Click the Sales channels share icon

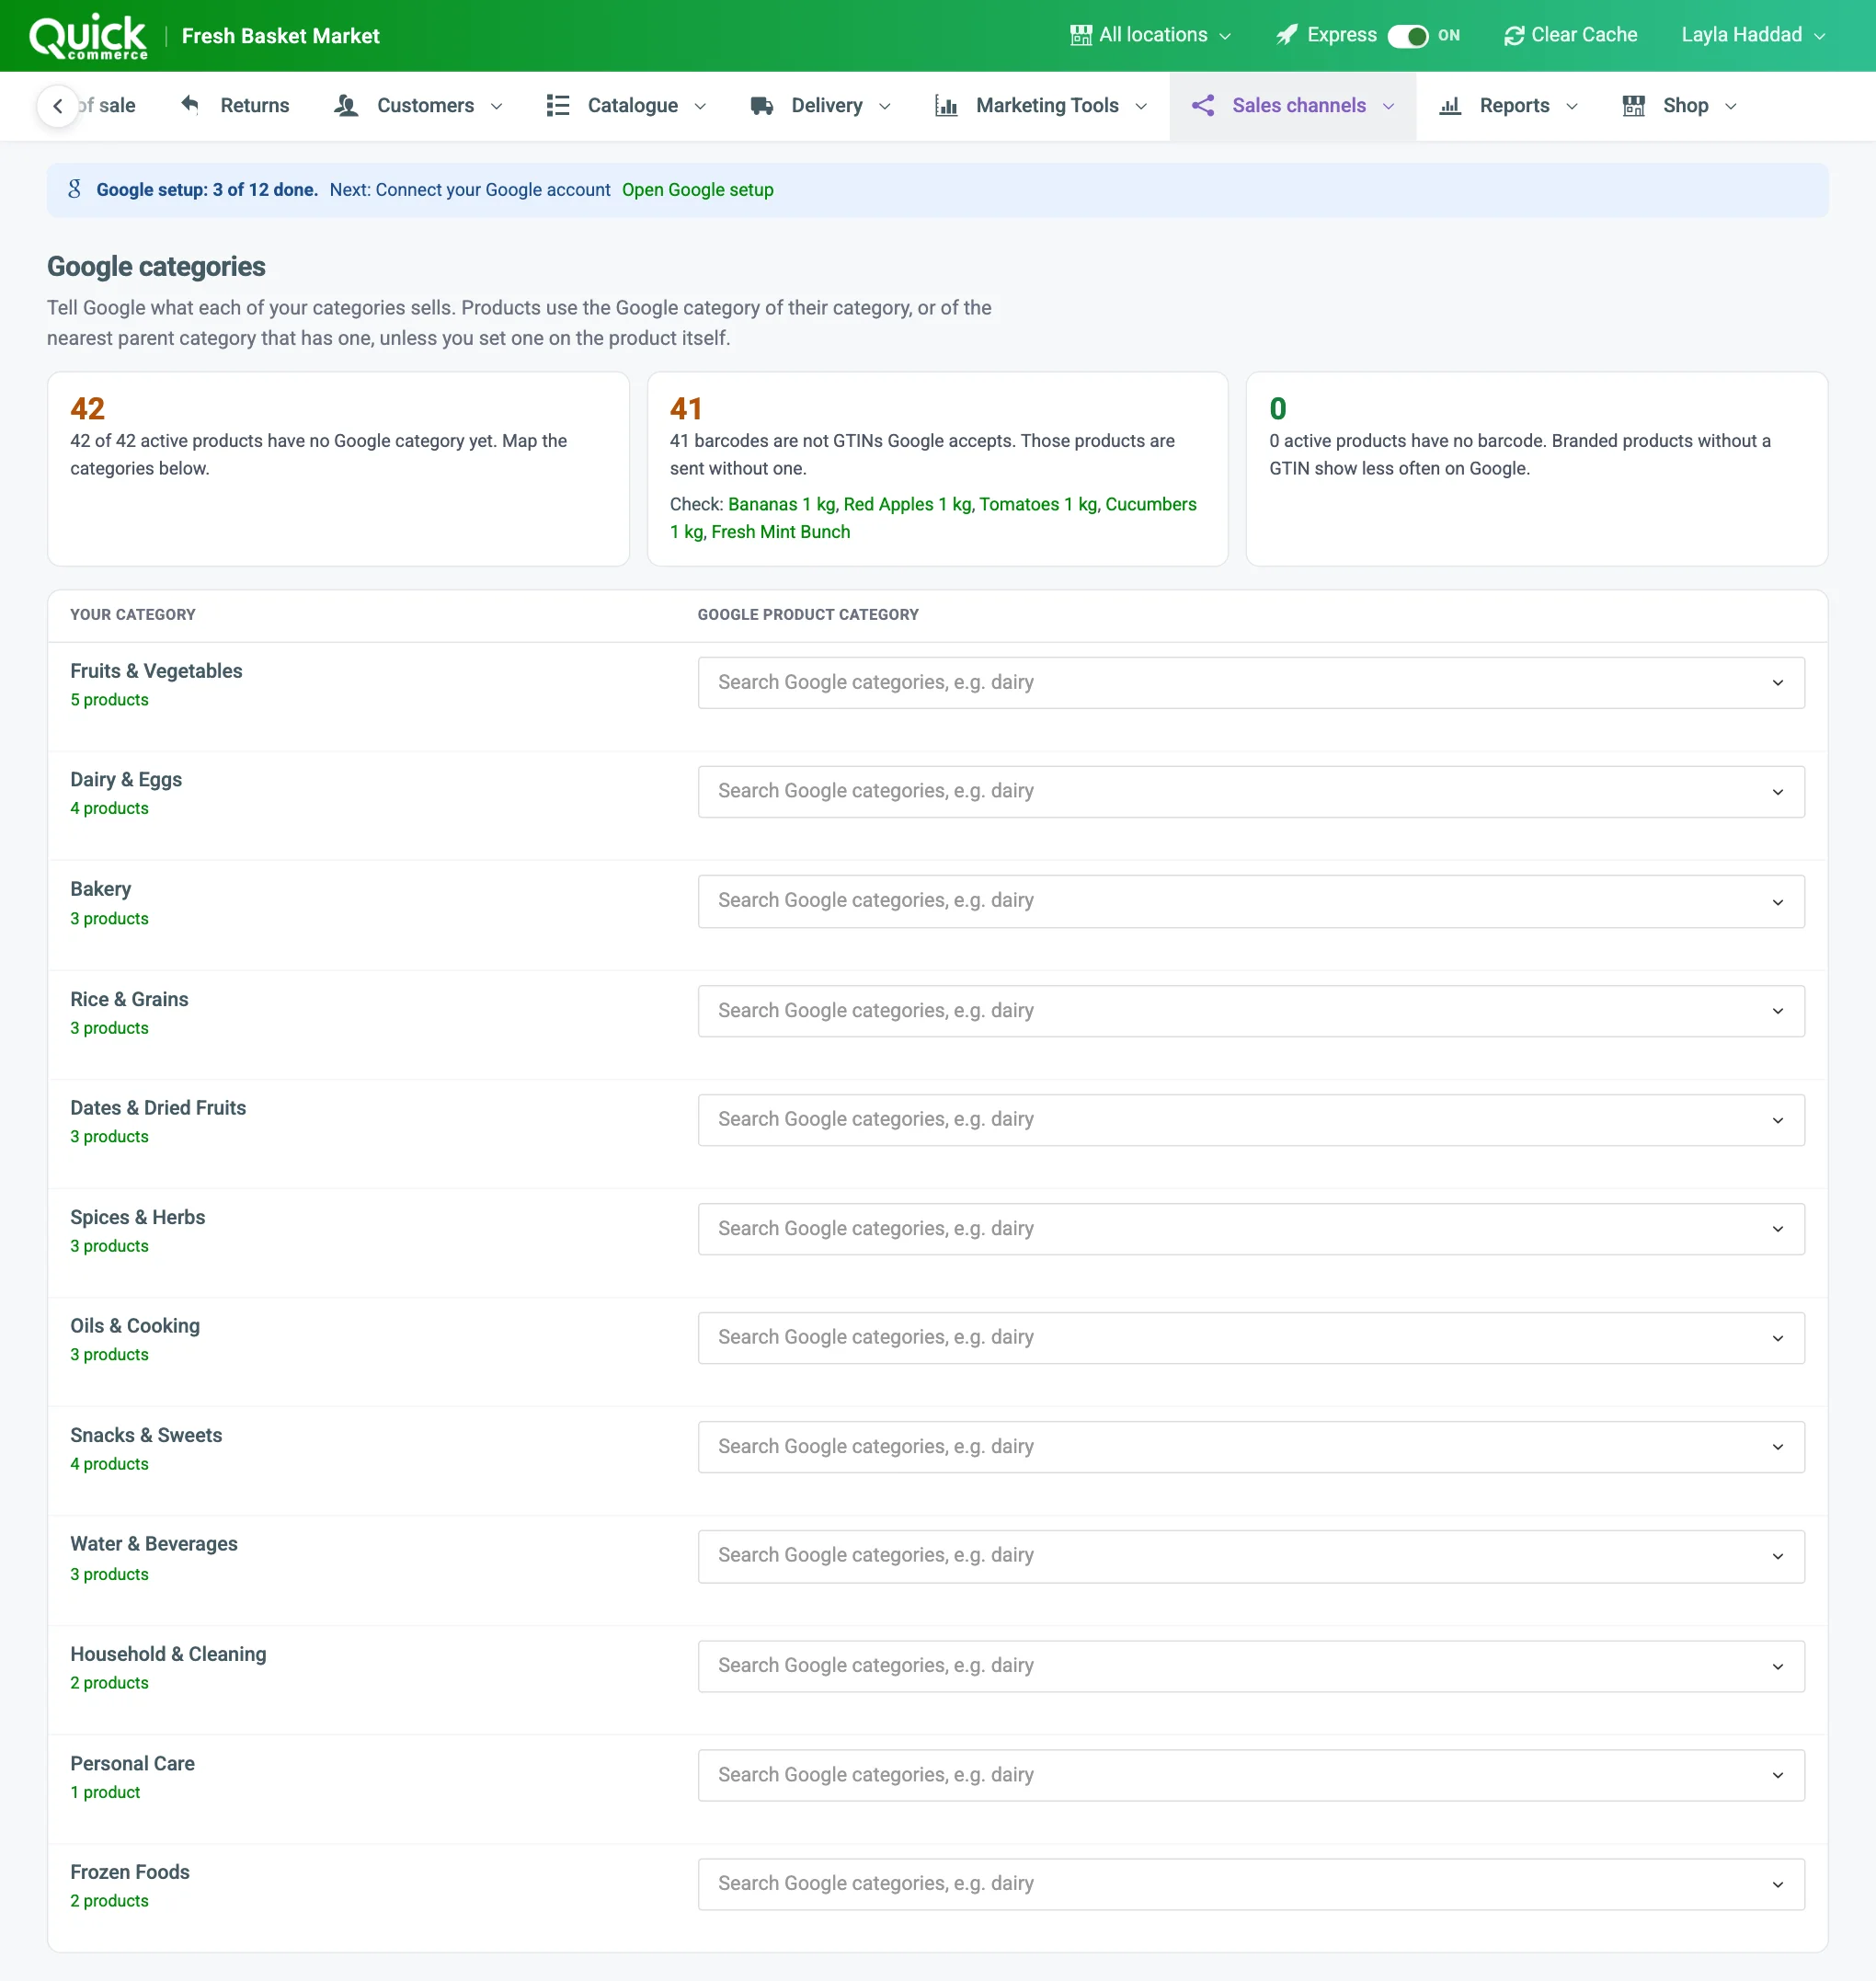click(x=1203, y=105)
